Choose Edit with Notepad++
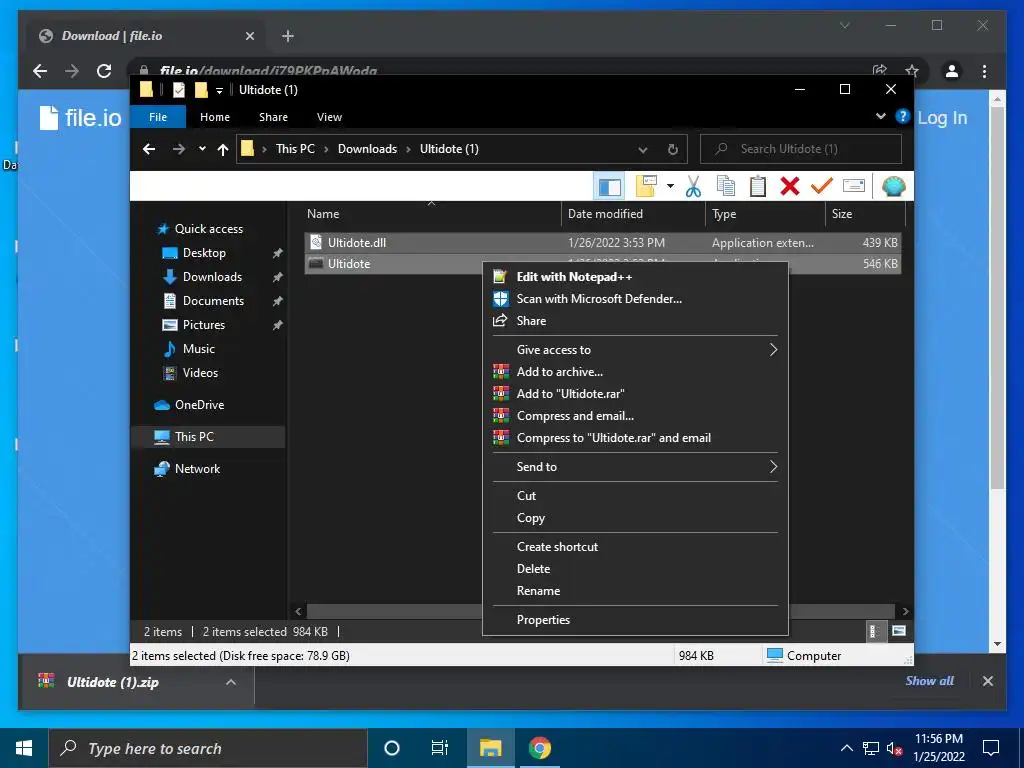Image resolution: width=1024 pixels, height=768 pixels. [635, 277]
